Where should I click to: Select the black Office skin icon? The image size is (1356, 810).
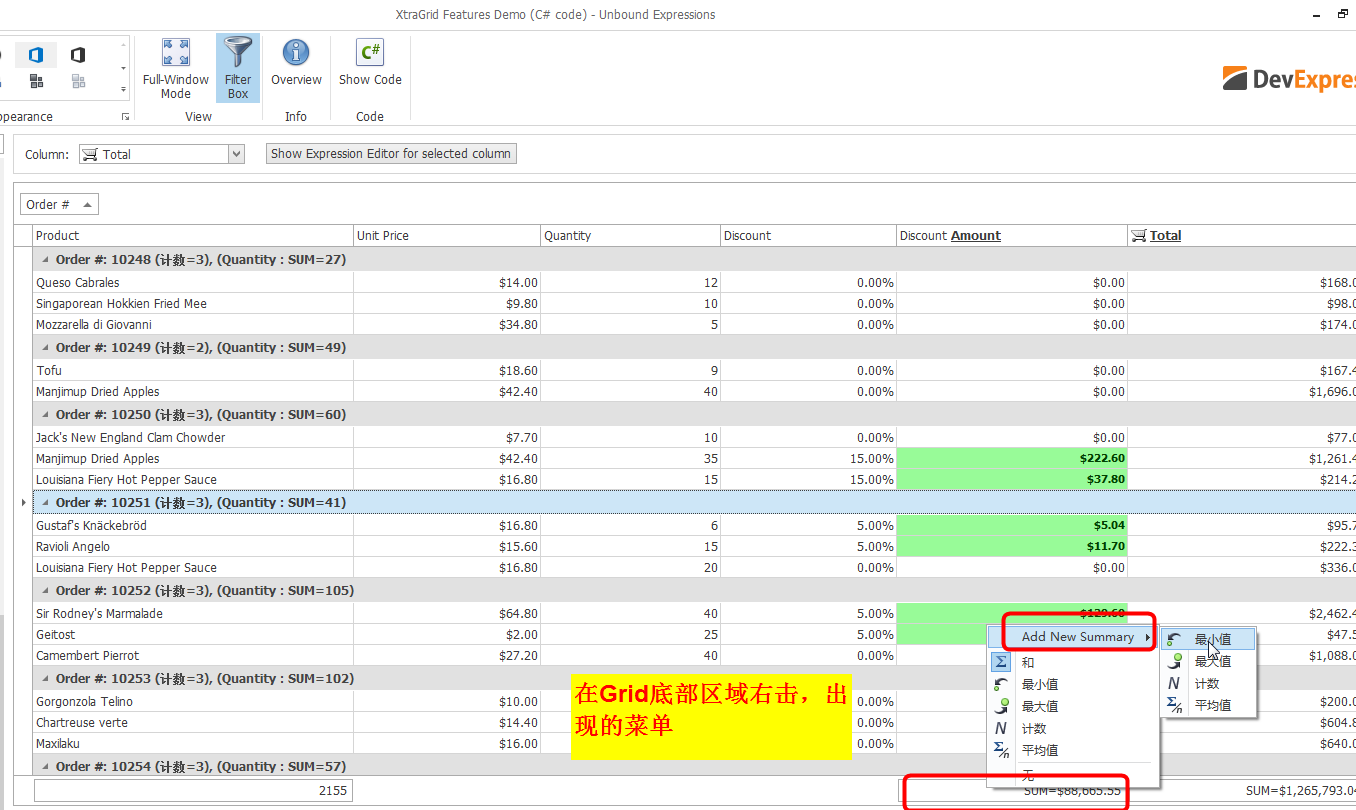pos(78,55)
